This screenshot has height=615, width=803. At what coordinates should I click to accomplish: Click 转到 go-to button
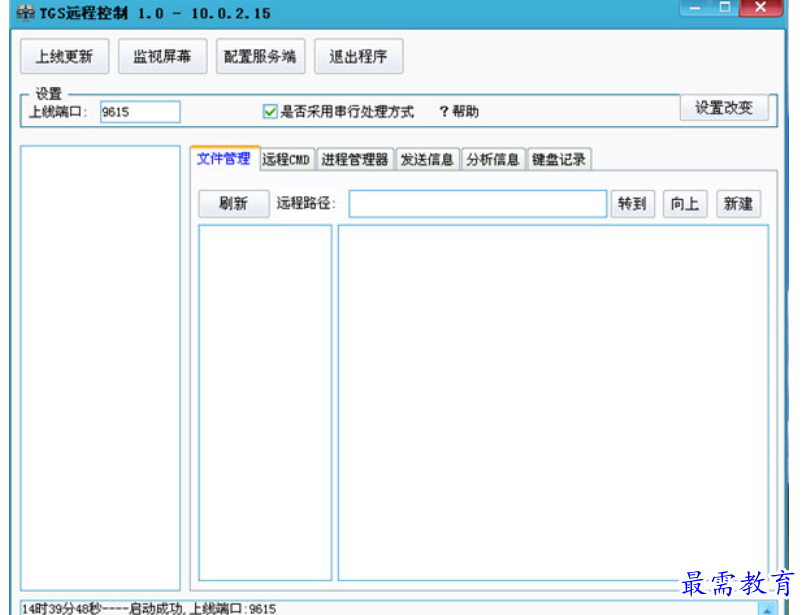(632, 204)
